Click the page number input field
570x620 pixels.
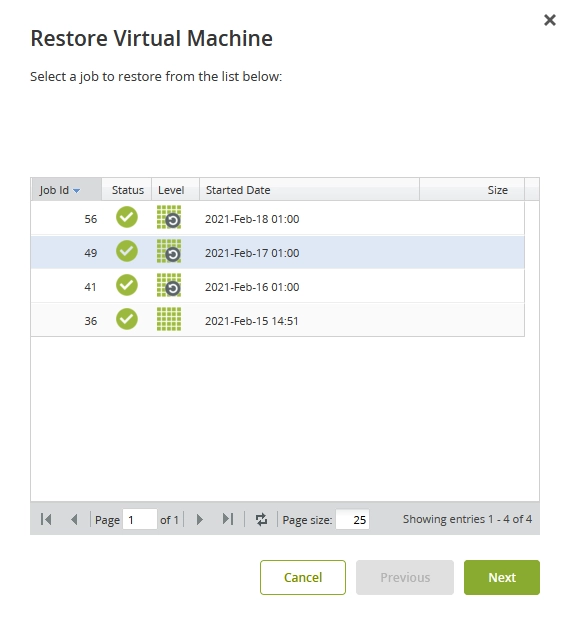(140, 519)
